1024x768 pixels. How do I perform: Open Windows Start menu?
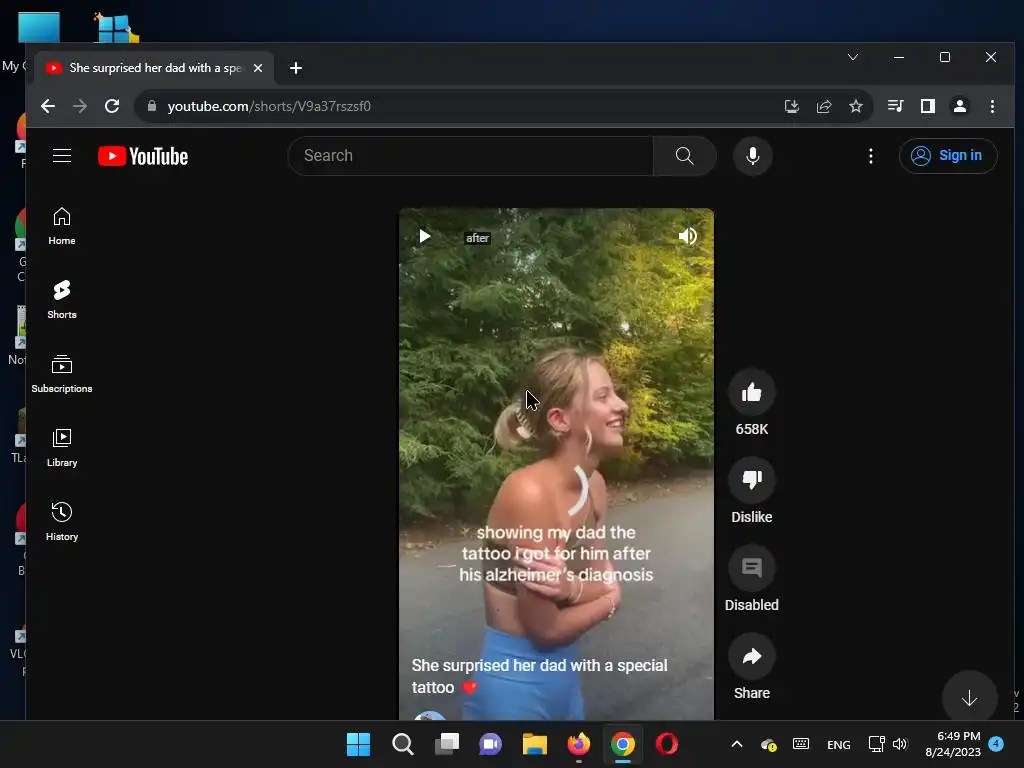click(358, 744)
